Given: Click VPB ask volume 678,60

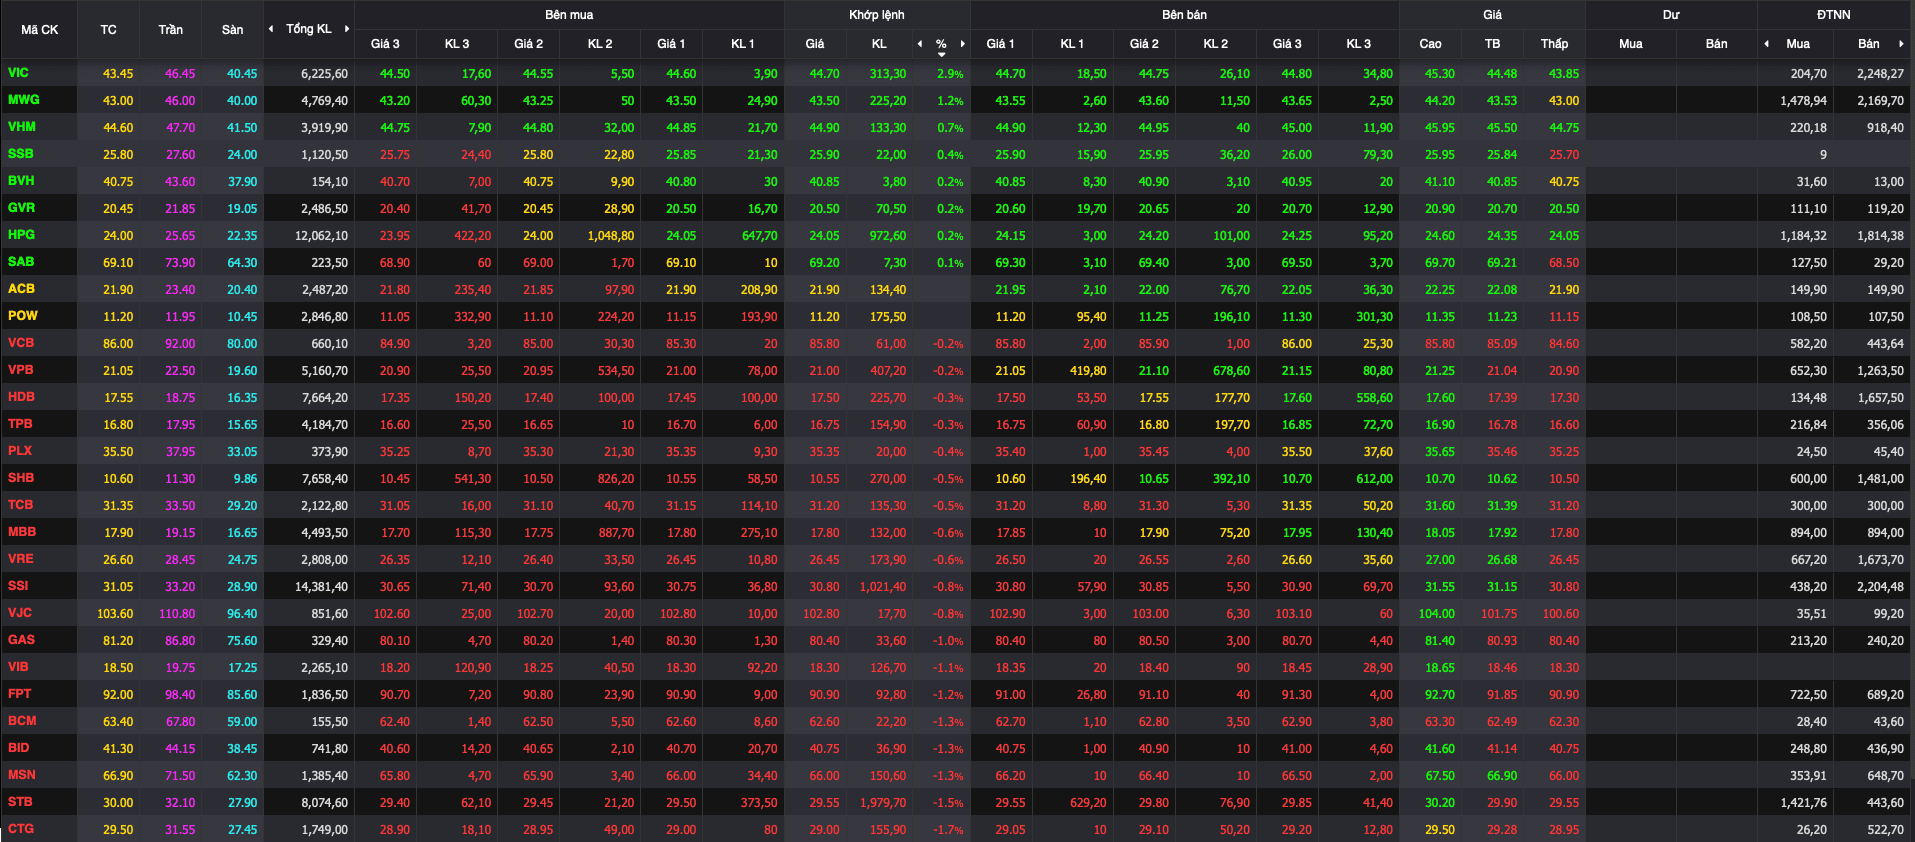Looking at the screenshot, I should pos(1231,371).
